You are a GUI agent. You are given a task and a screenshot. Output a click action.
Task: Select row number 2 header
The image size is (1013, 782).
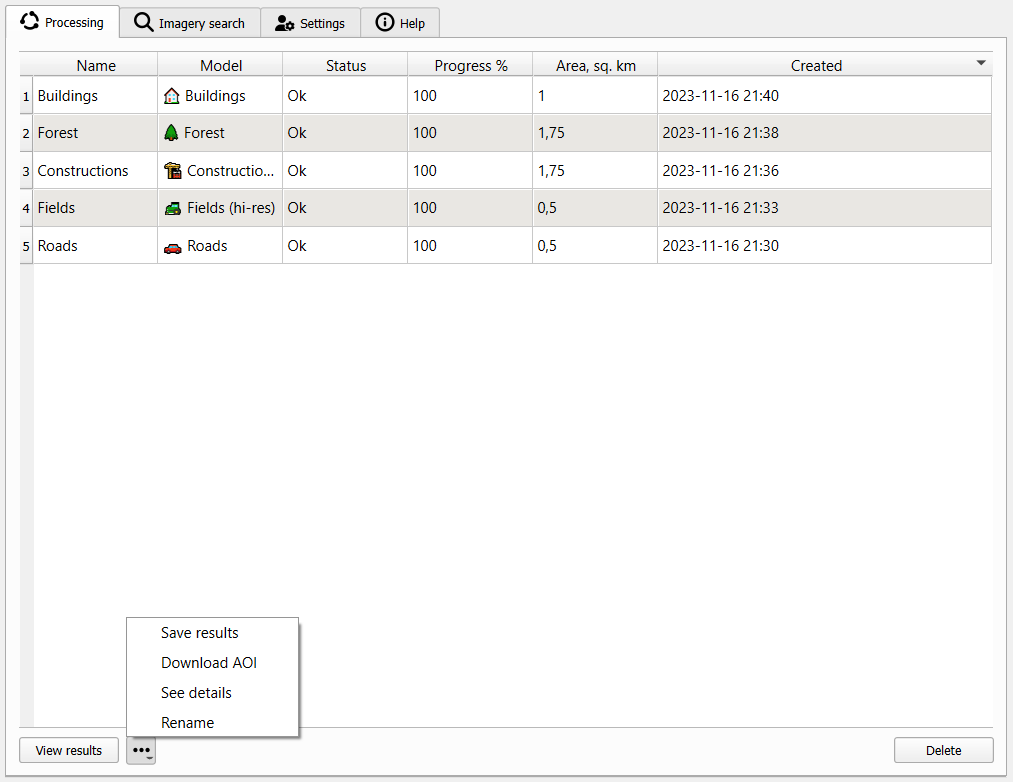click(26, 133)
